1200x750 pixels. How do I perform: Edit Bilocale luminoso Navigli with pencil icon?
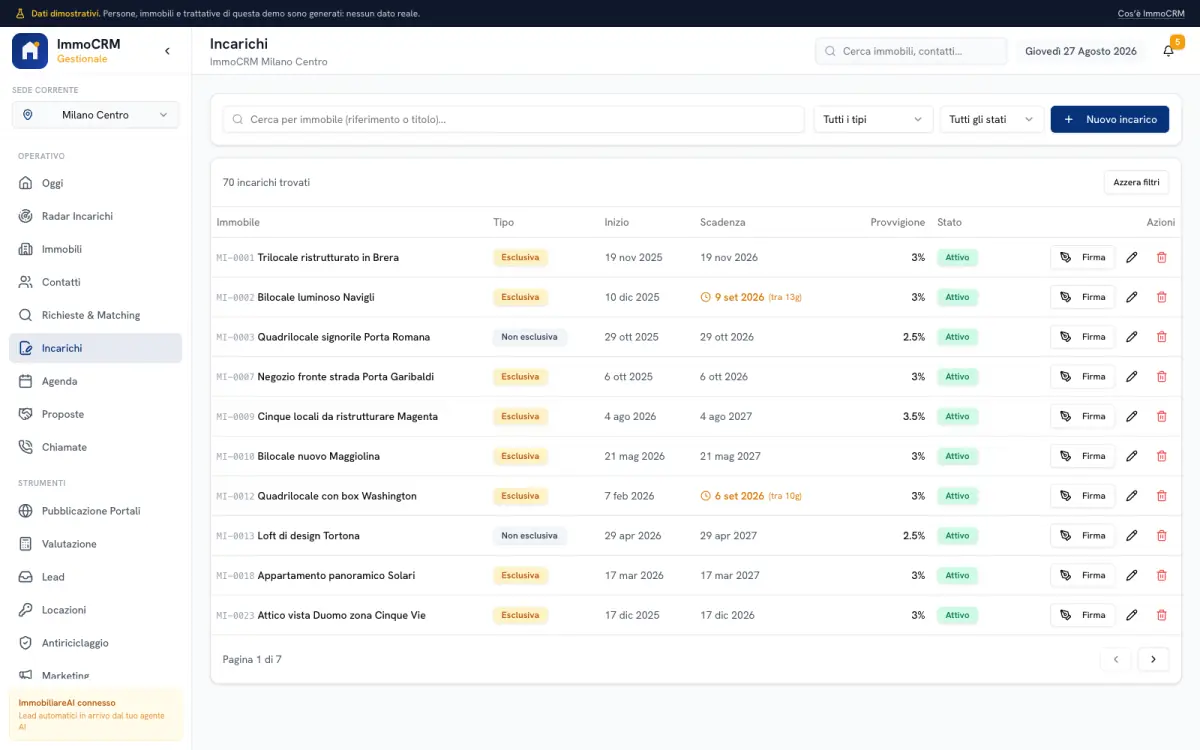point(1132,297)
